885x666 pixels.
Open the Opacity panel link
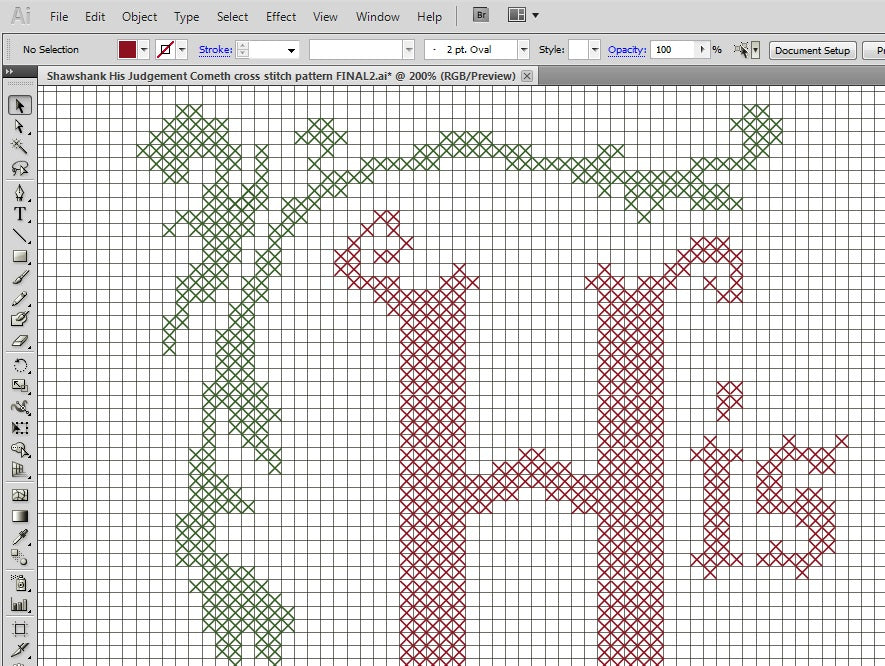(x=627, y=50)
